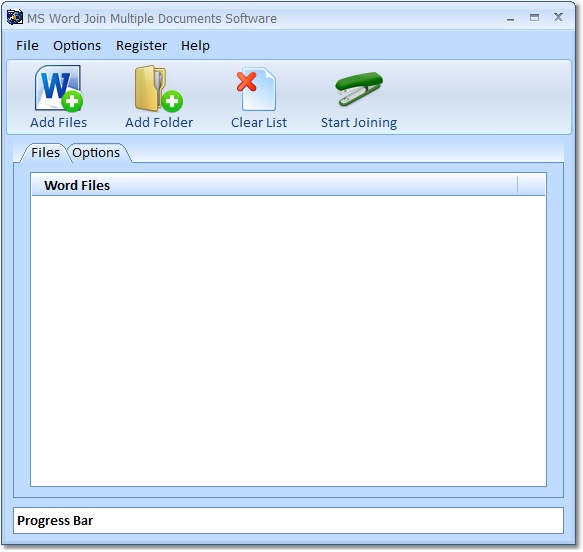The height and width of the screenshot is (552, 583).
Task: Switch to the Files tab
Action: pyautogui.click(x=45, y=153)
